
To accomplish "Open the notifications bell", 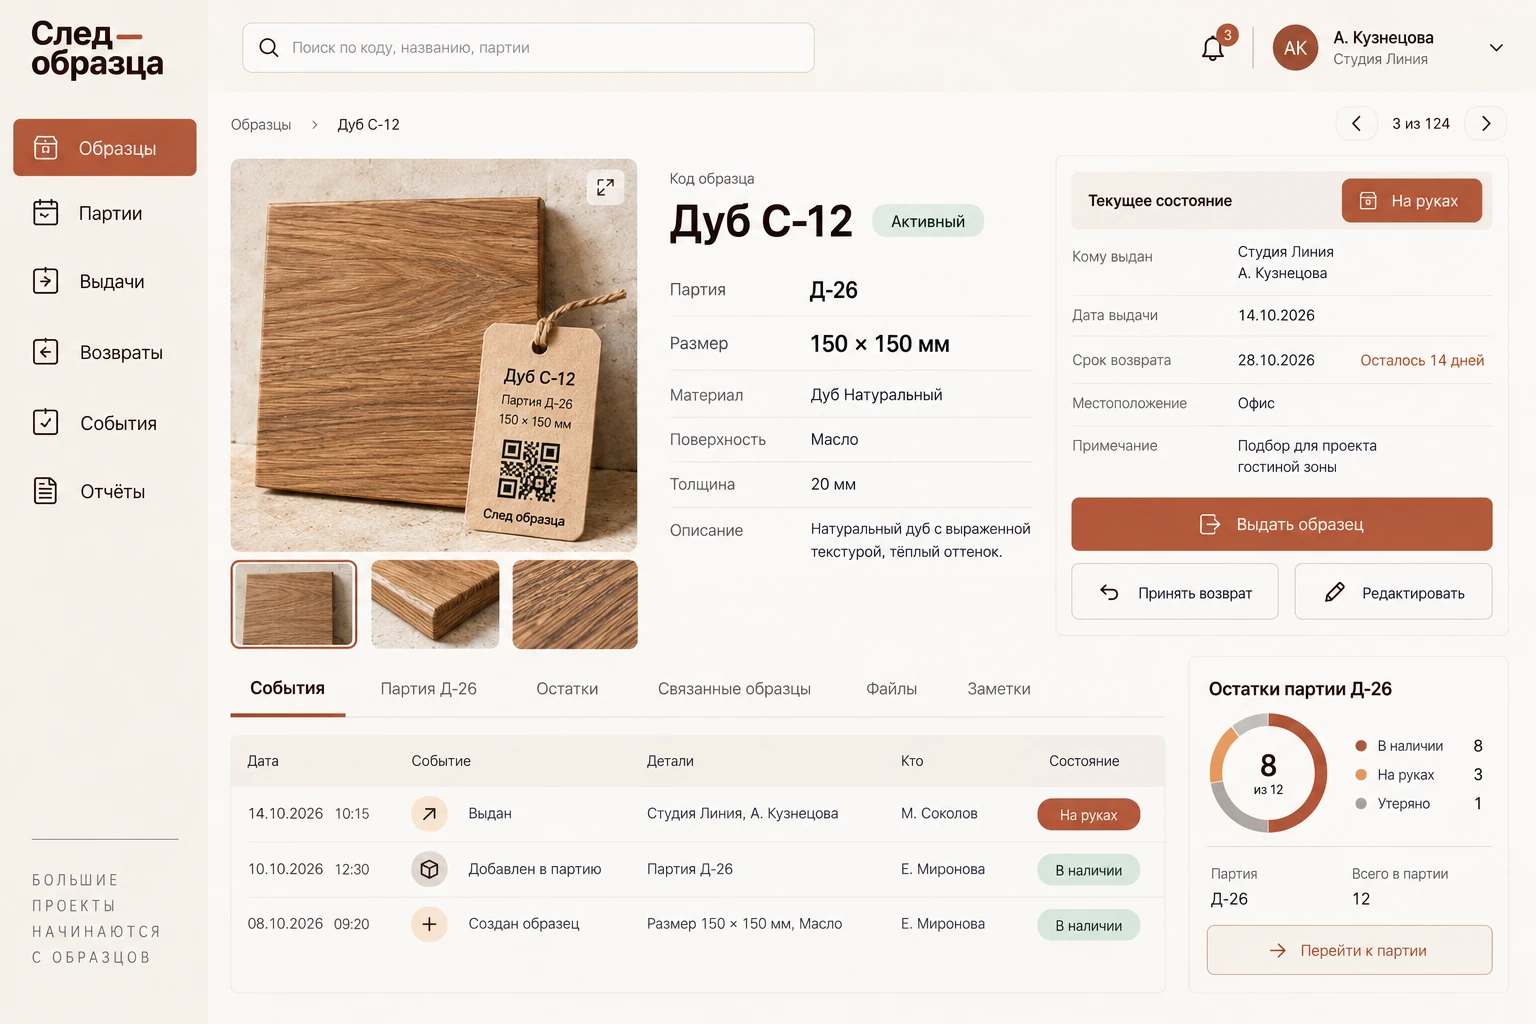I will [x=1213, y=48].
